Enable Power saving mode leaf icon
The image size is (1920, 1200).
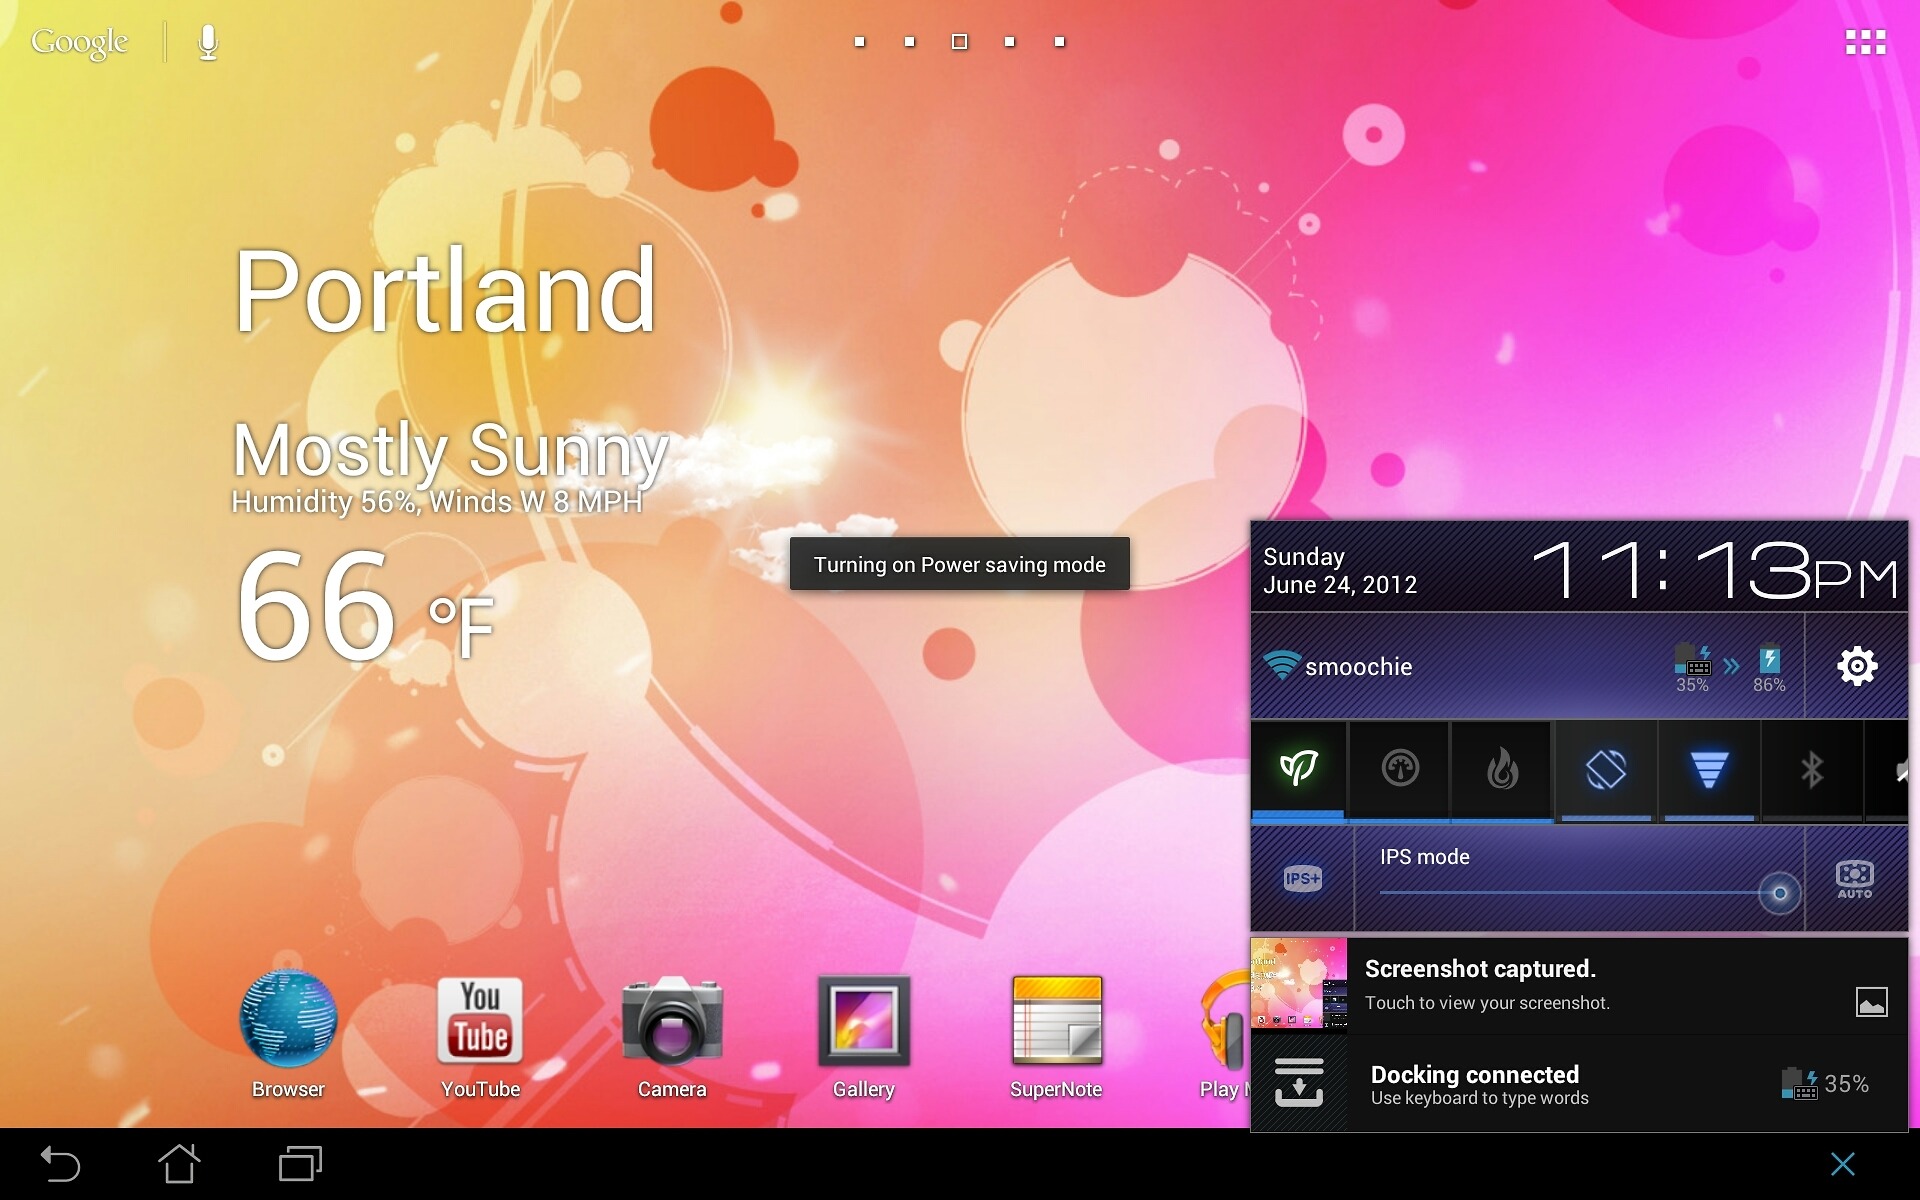pos(1298,768)
